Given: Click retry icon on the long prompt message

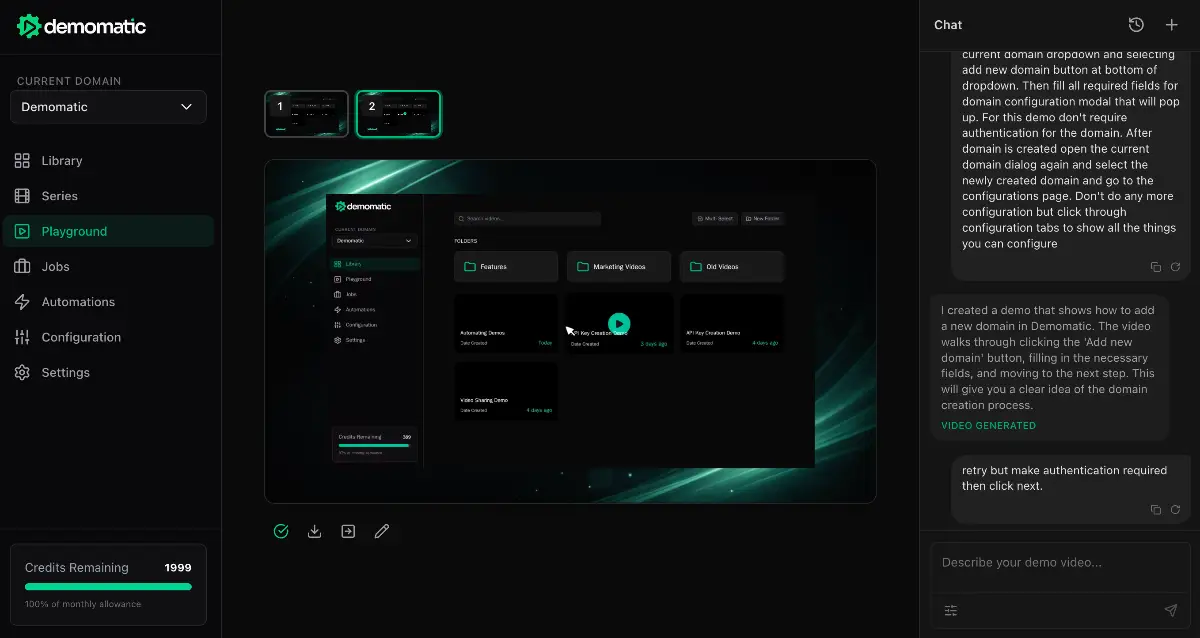Looking at the screenshot, I should tap(1176, 267).
